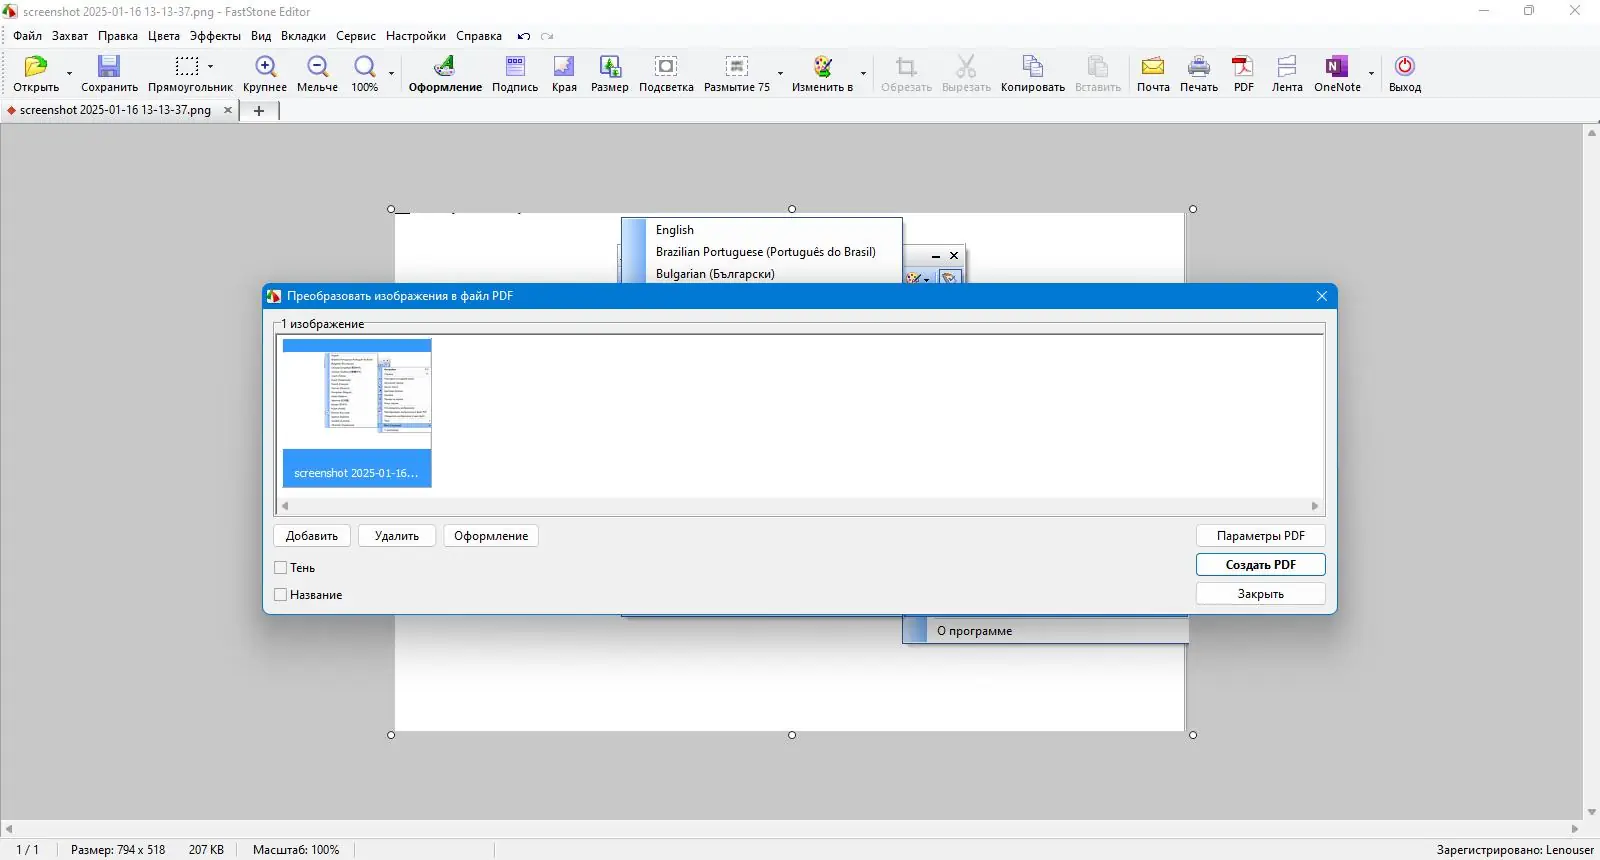Expand the Изменить в dropdown arrow

click(863, 73)
